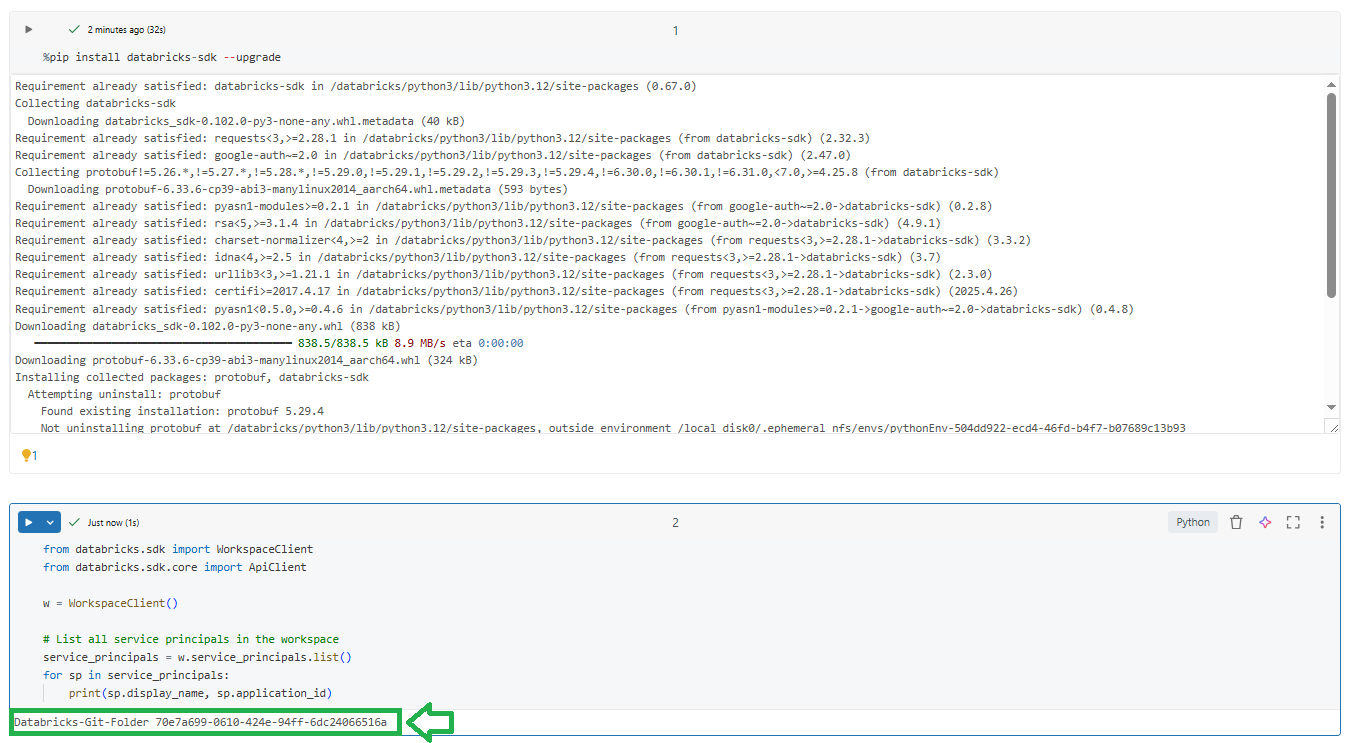This screenshot has height=743, width=1353.
Task: Delete cell 2 using the trash icon
Action: tap(1236, 522)
